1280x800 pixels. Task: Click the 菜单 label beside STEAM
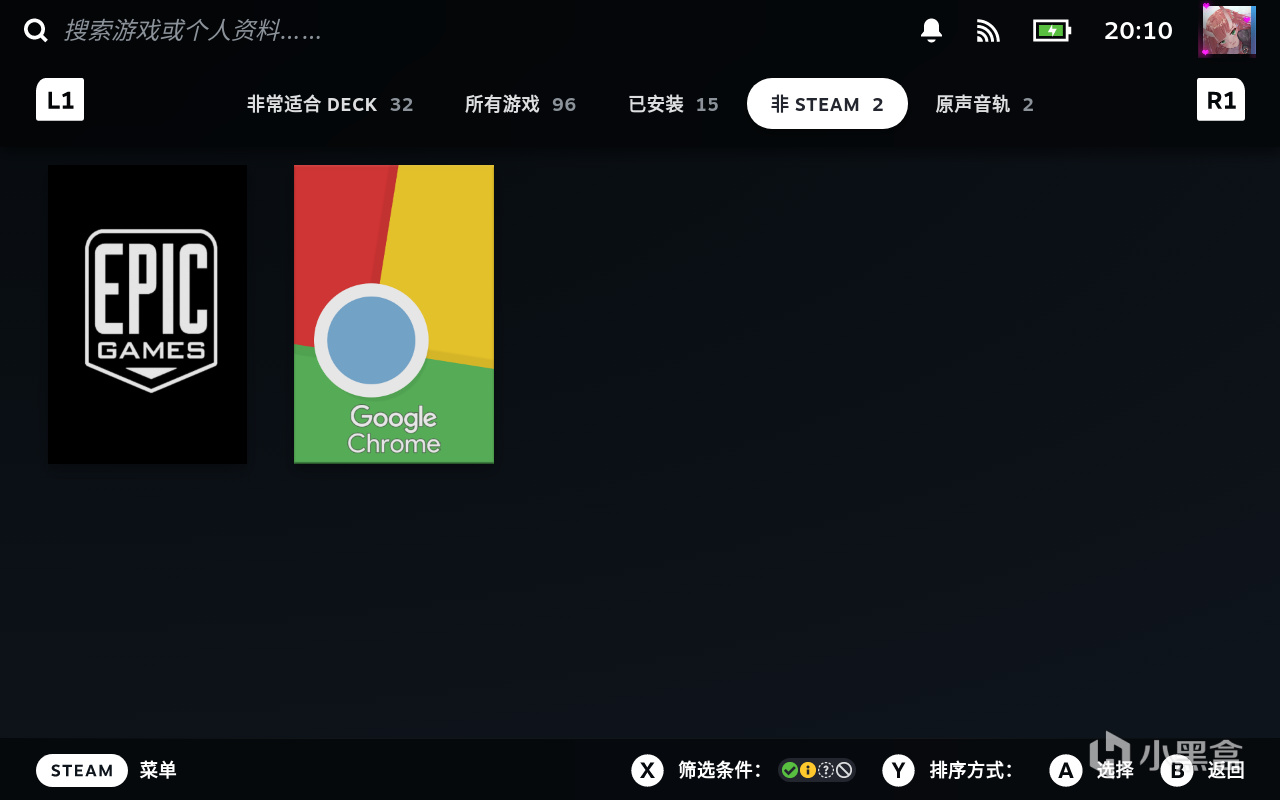pos(158,770)
